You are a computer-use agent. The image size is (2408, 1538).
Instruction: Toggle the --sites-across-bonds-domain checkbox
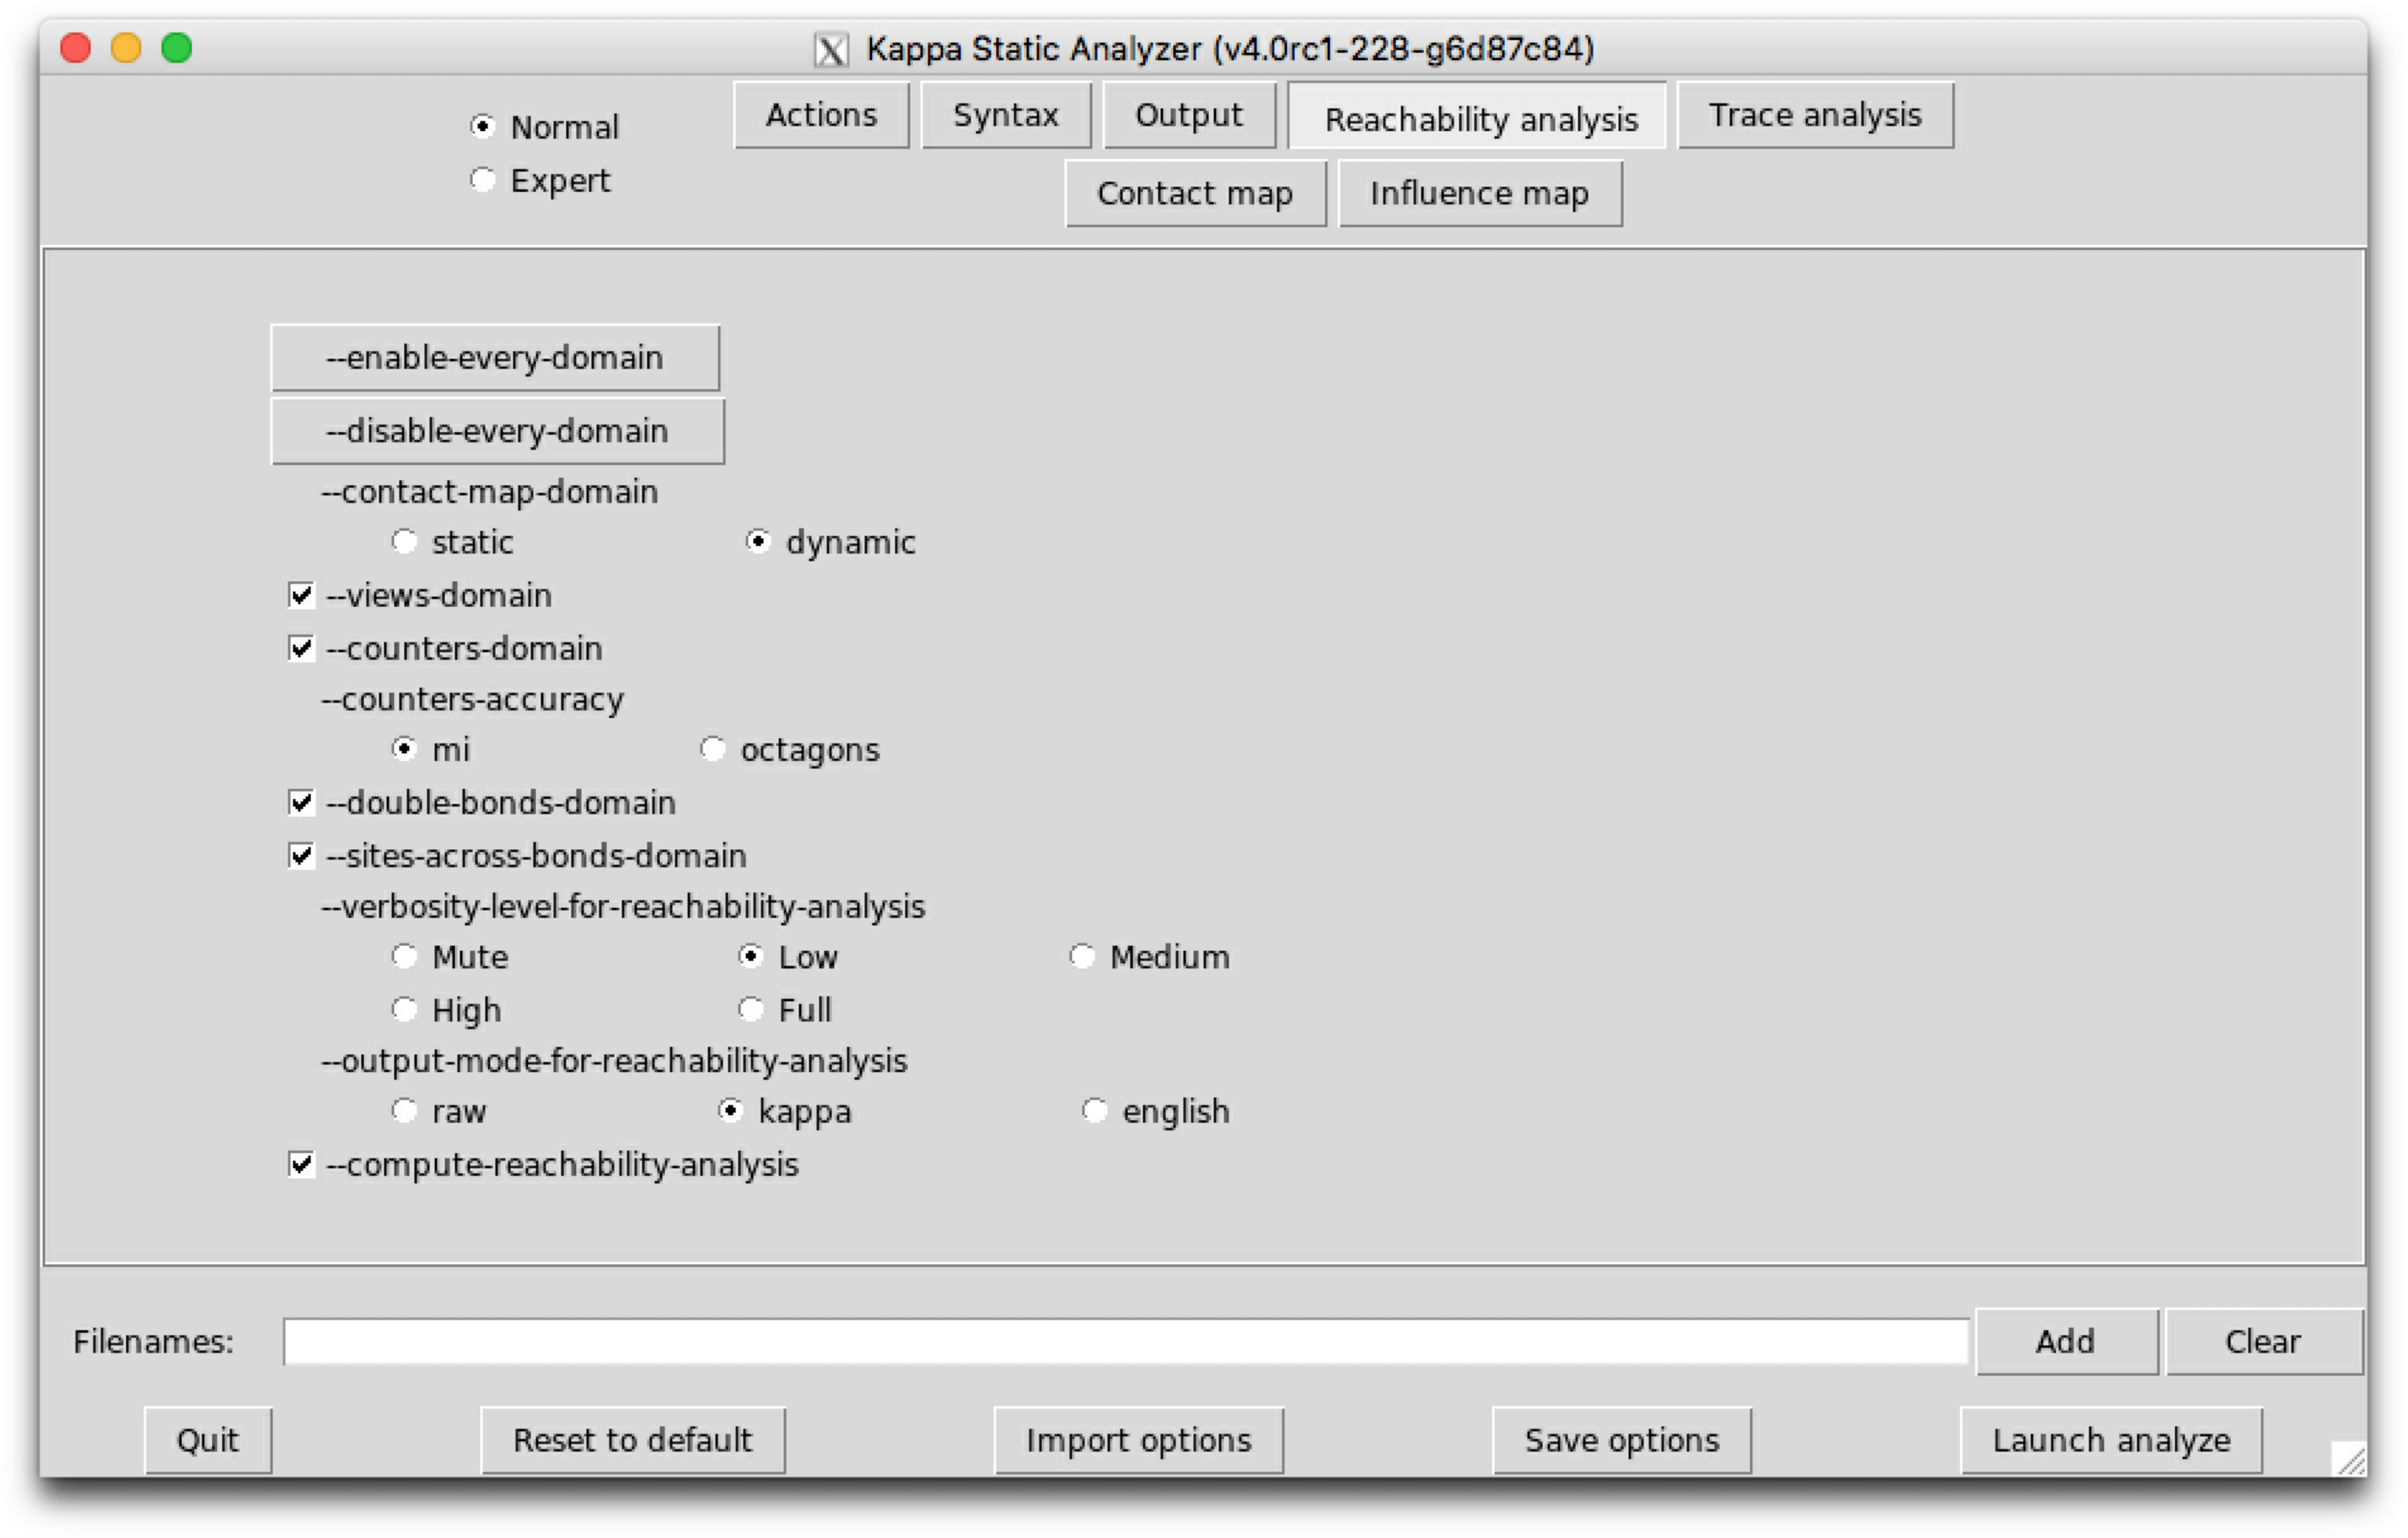tap(301, 856)
